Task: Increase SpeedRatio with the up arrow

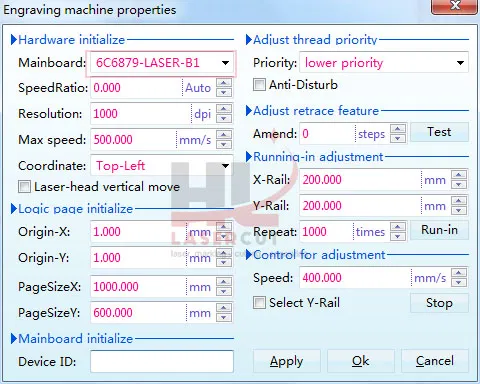Action: 224,83
